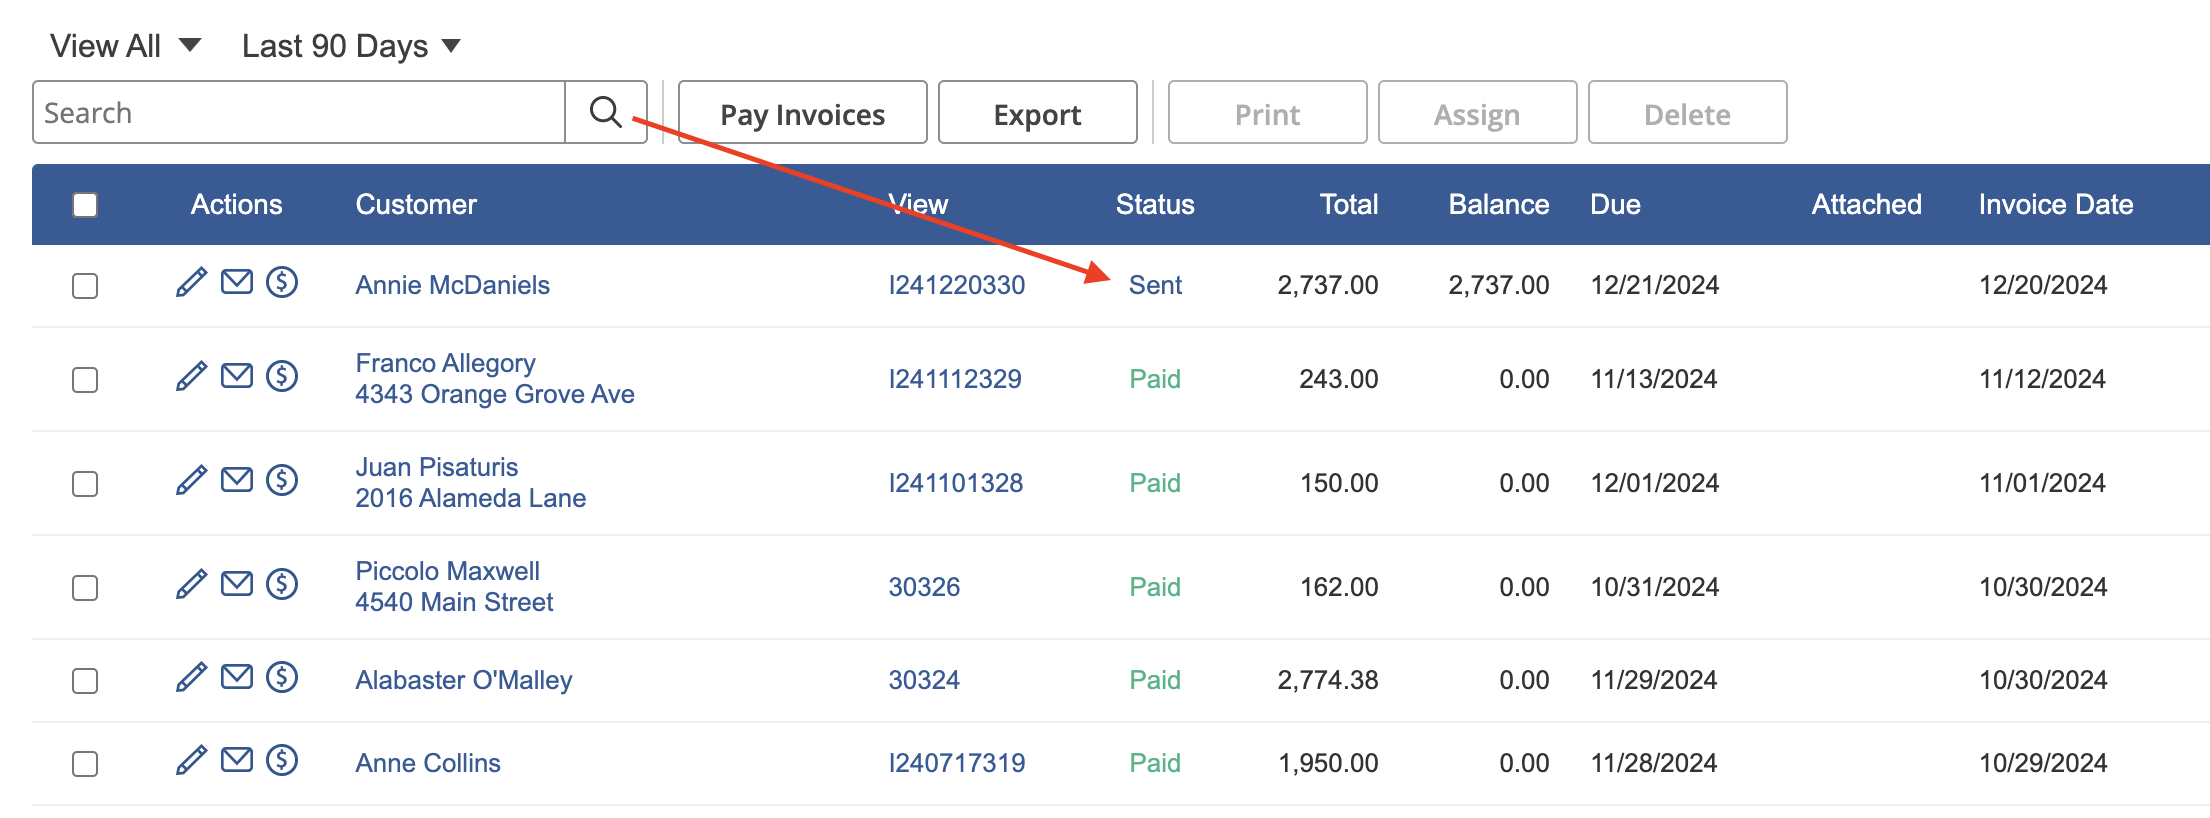Open payment dollar icon for Juan Pisaturis
The height and width of the screenshot is (818, 2210).
tap(282, 480)
